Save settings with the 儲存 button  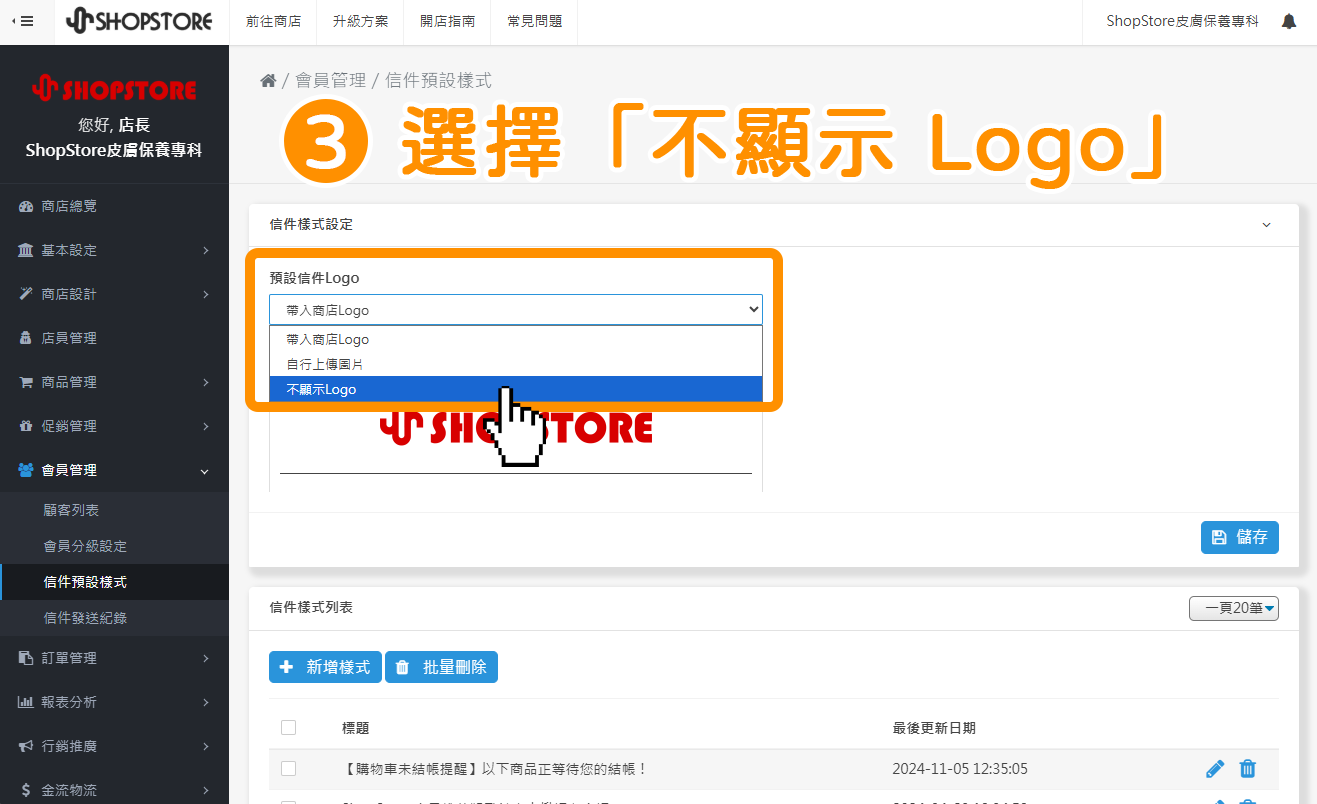[1239, 537]
